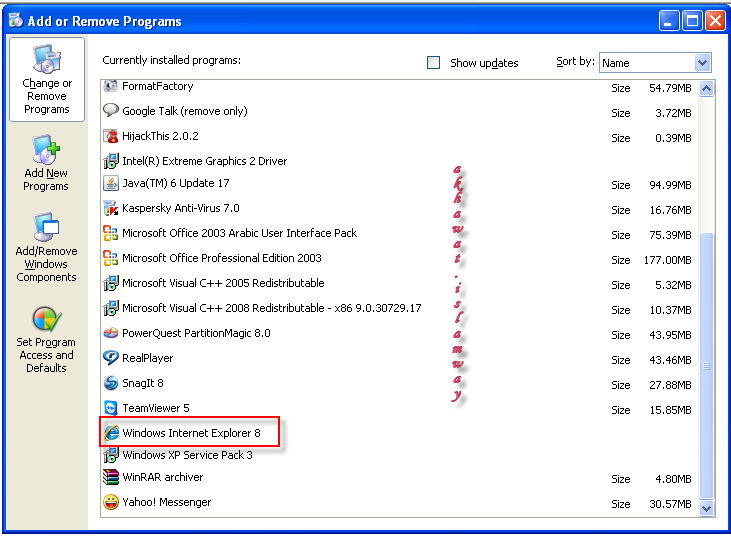
Task: Select the FormatFactory entry
Action: click(400, 87)
